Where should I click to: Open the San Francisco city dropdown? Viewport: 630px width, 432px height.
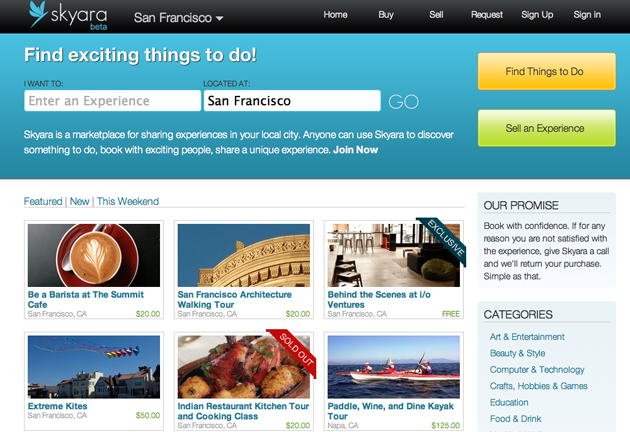click(178, 18)
